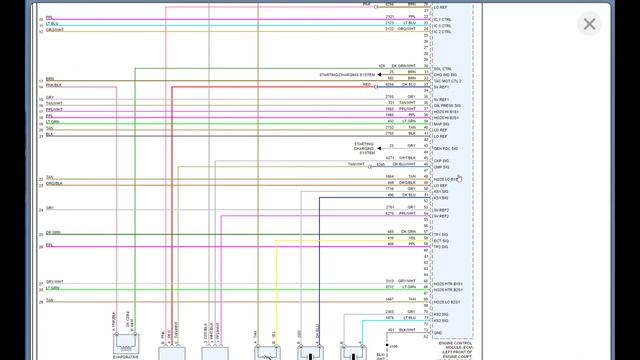
Task: Close the wiring diagram viewer with X
Action: (x=589, y=24)
